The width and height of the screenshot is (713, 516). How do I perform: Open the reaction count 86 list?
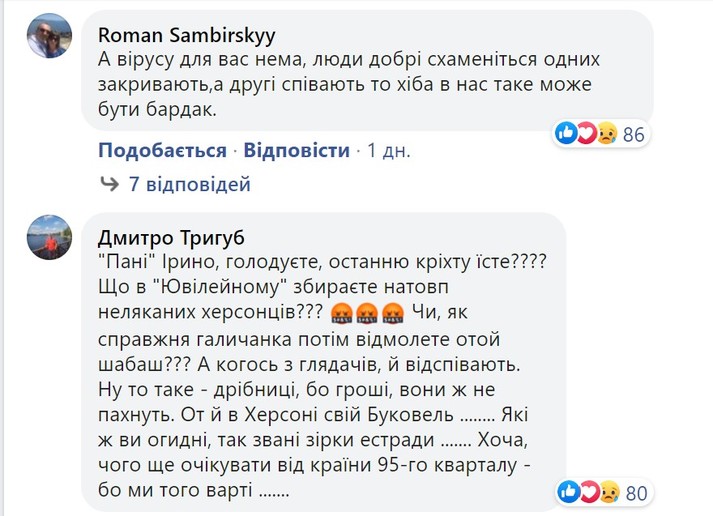634,134
